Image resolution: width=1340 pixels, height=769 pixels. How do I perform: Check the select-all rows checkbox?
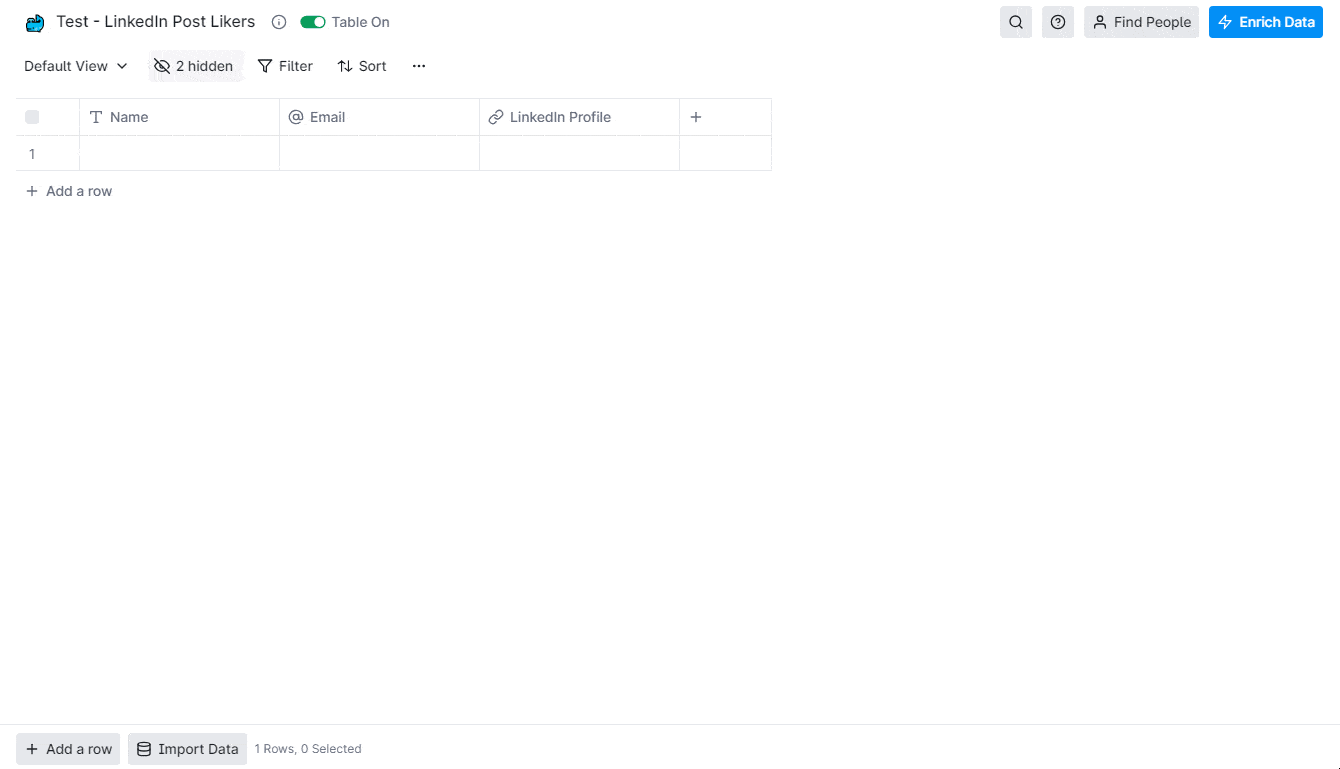point(32,117)
